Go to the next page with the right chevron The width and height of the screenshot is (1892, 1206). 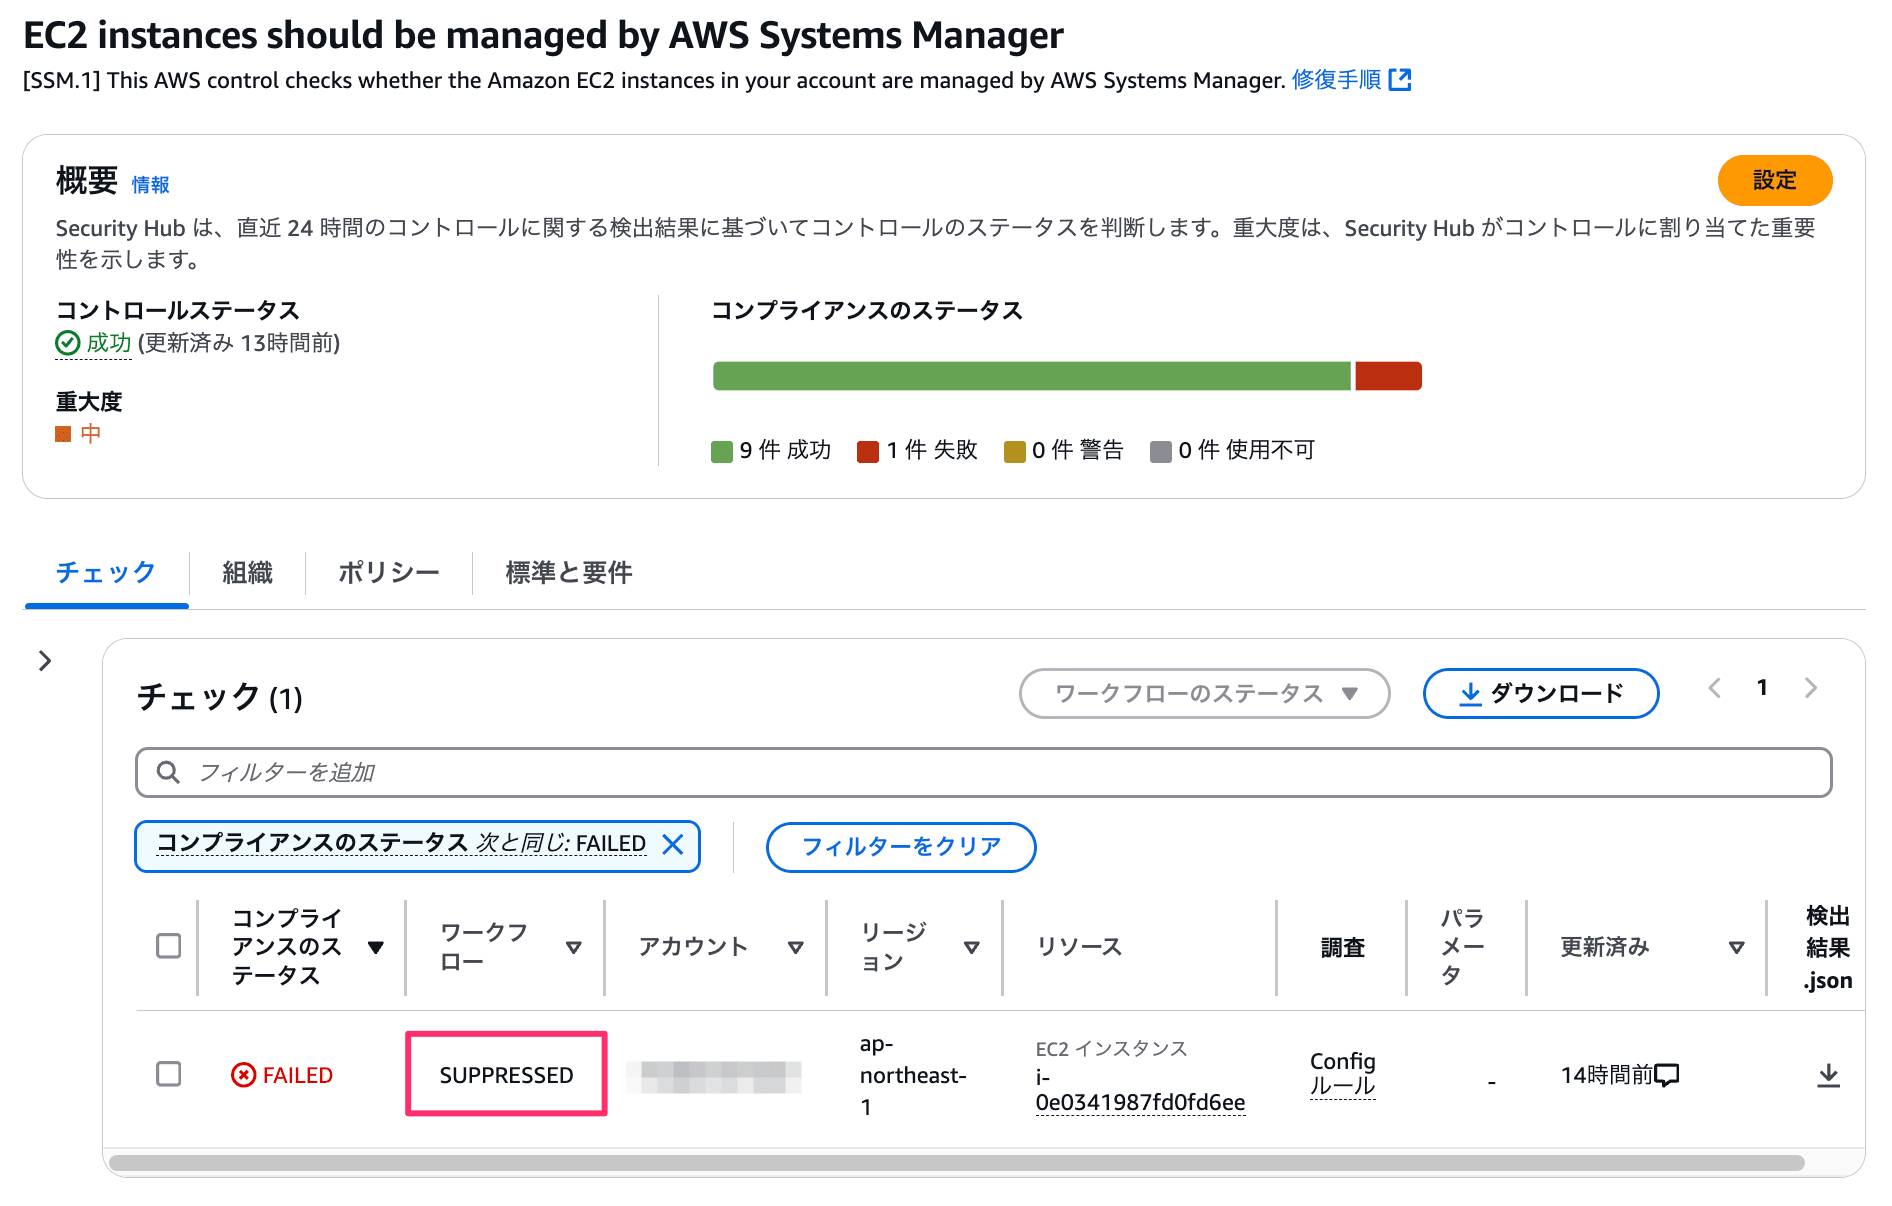coord(1811,688)
